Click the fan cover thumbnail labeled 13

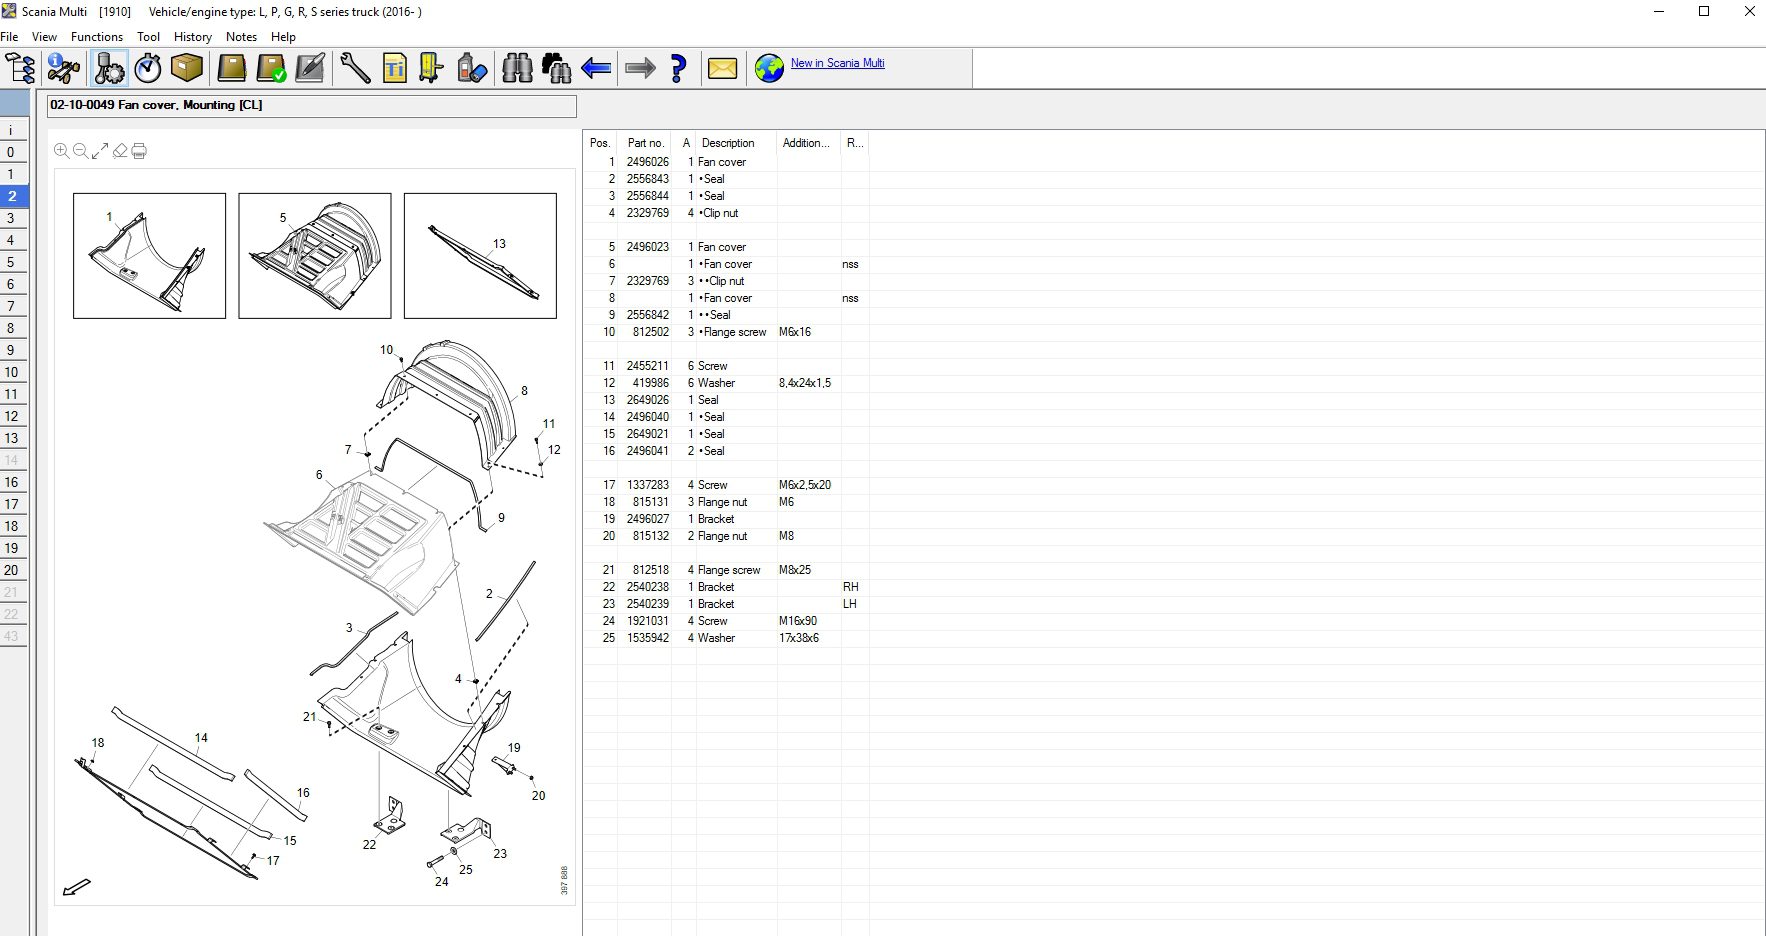click(x=480, y=255)
